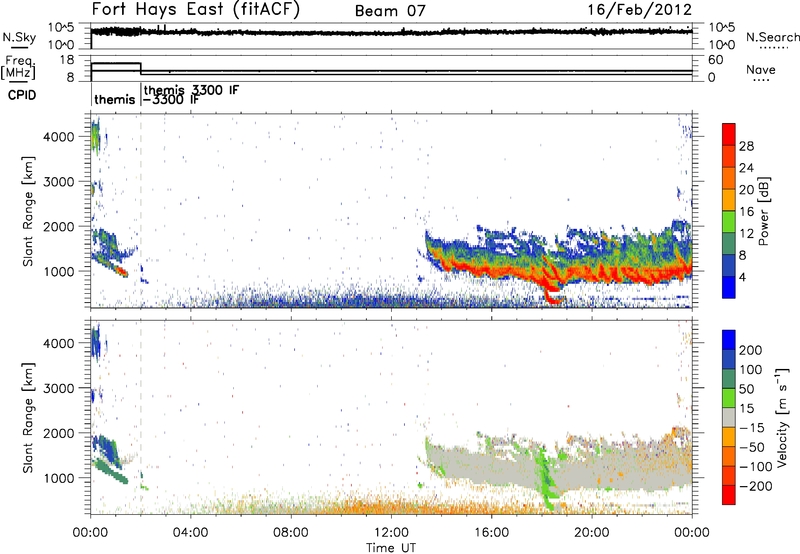Click the "08:00" time tick label
800x554 pixels.
(290, 533)
